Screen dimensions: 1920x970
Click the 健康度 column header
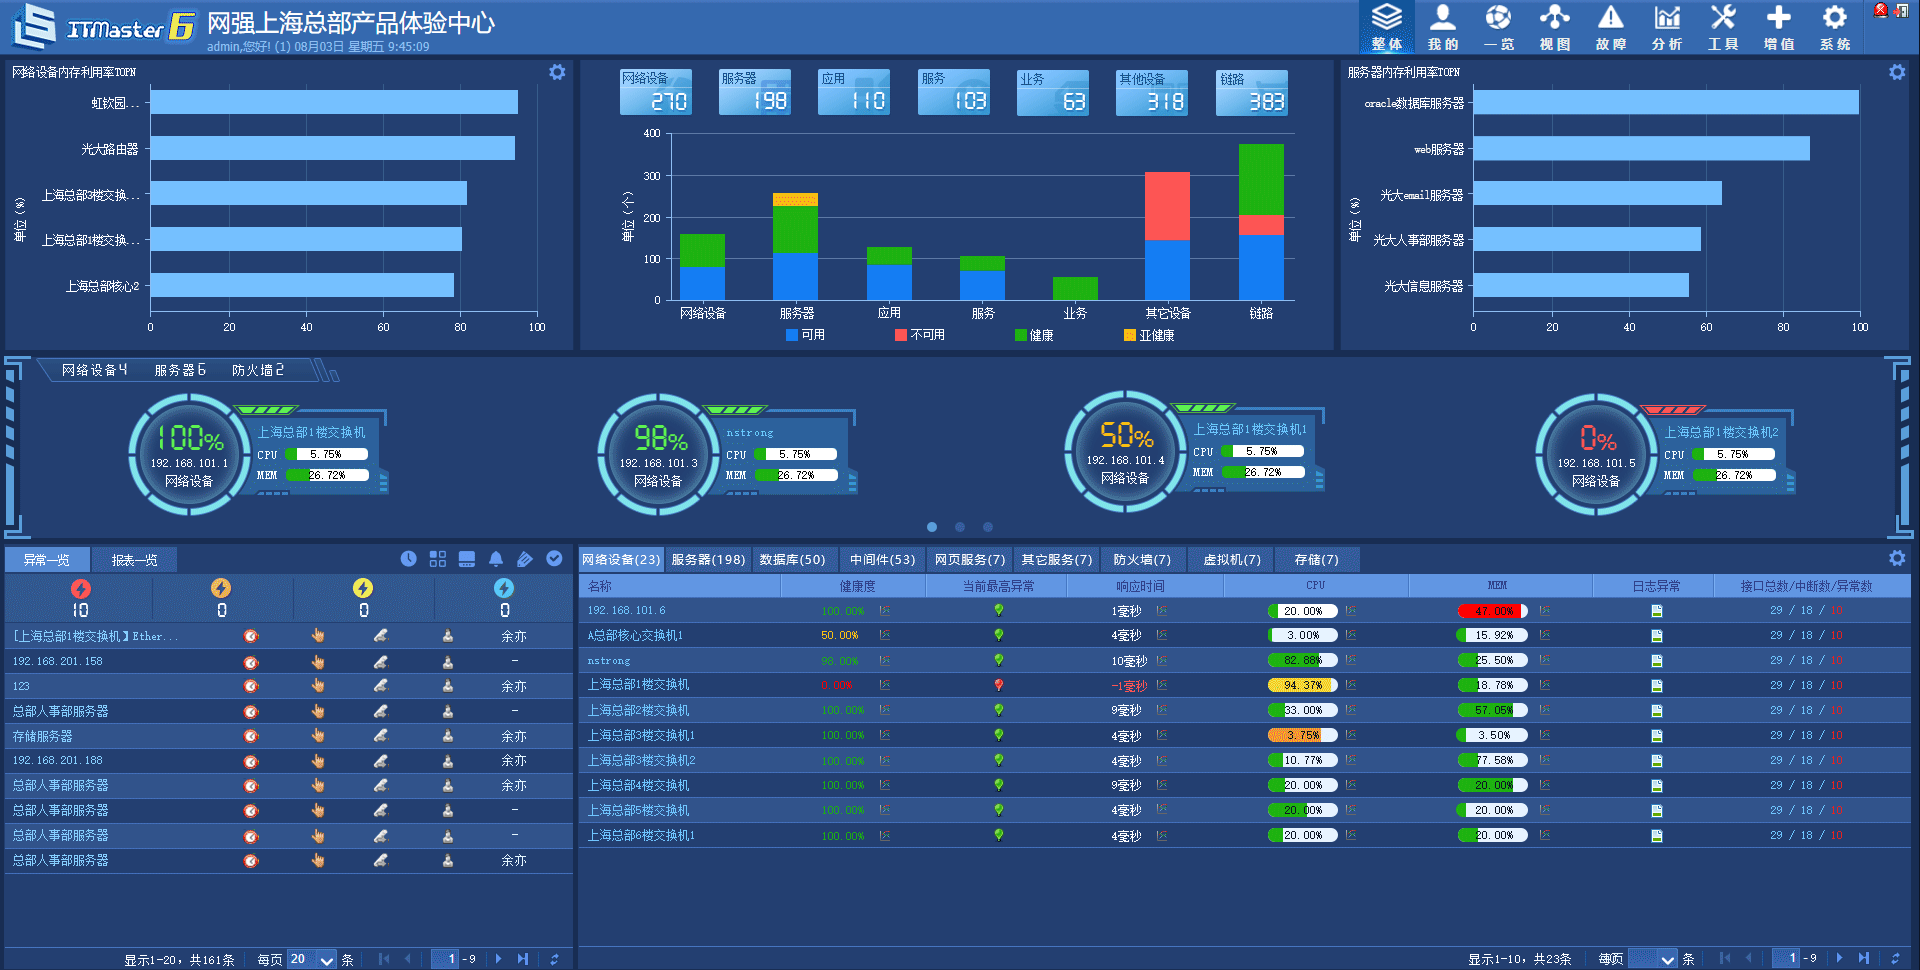click(857, 586)
